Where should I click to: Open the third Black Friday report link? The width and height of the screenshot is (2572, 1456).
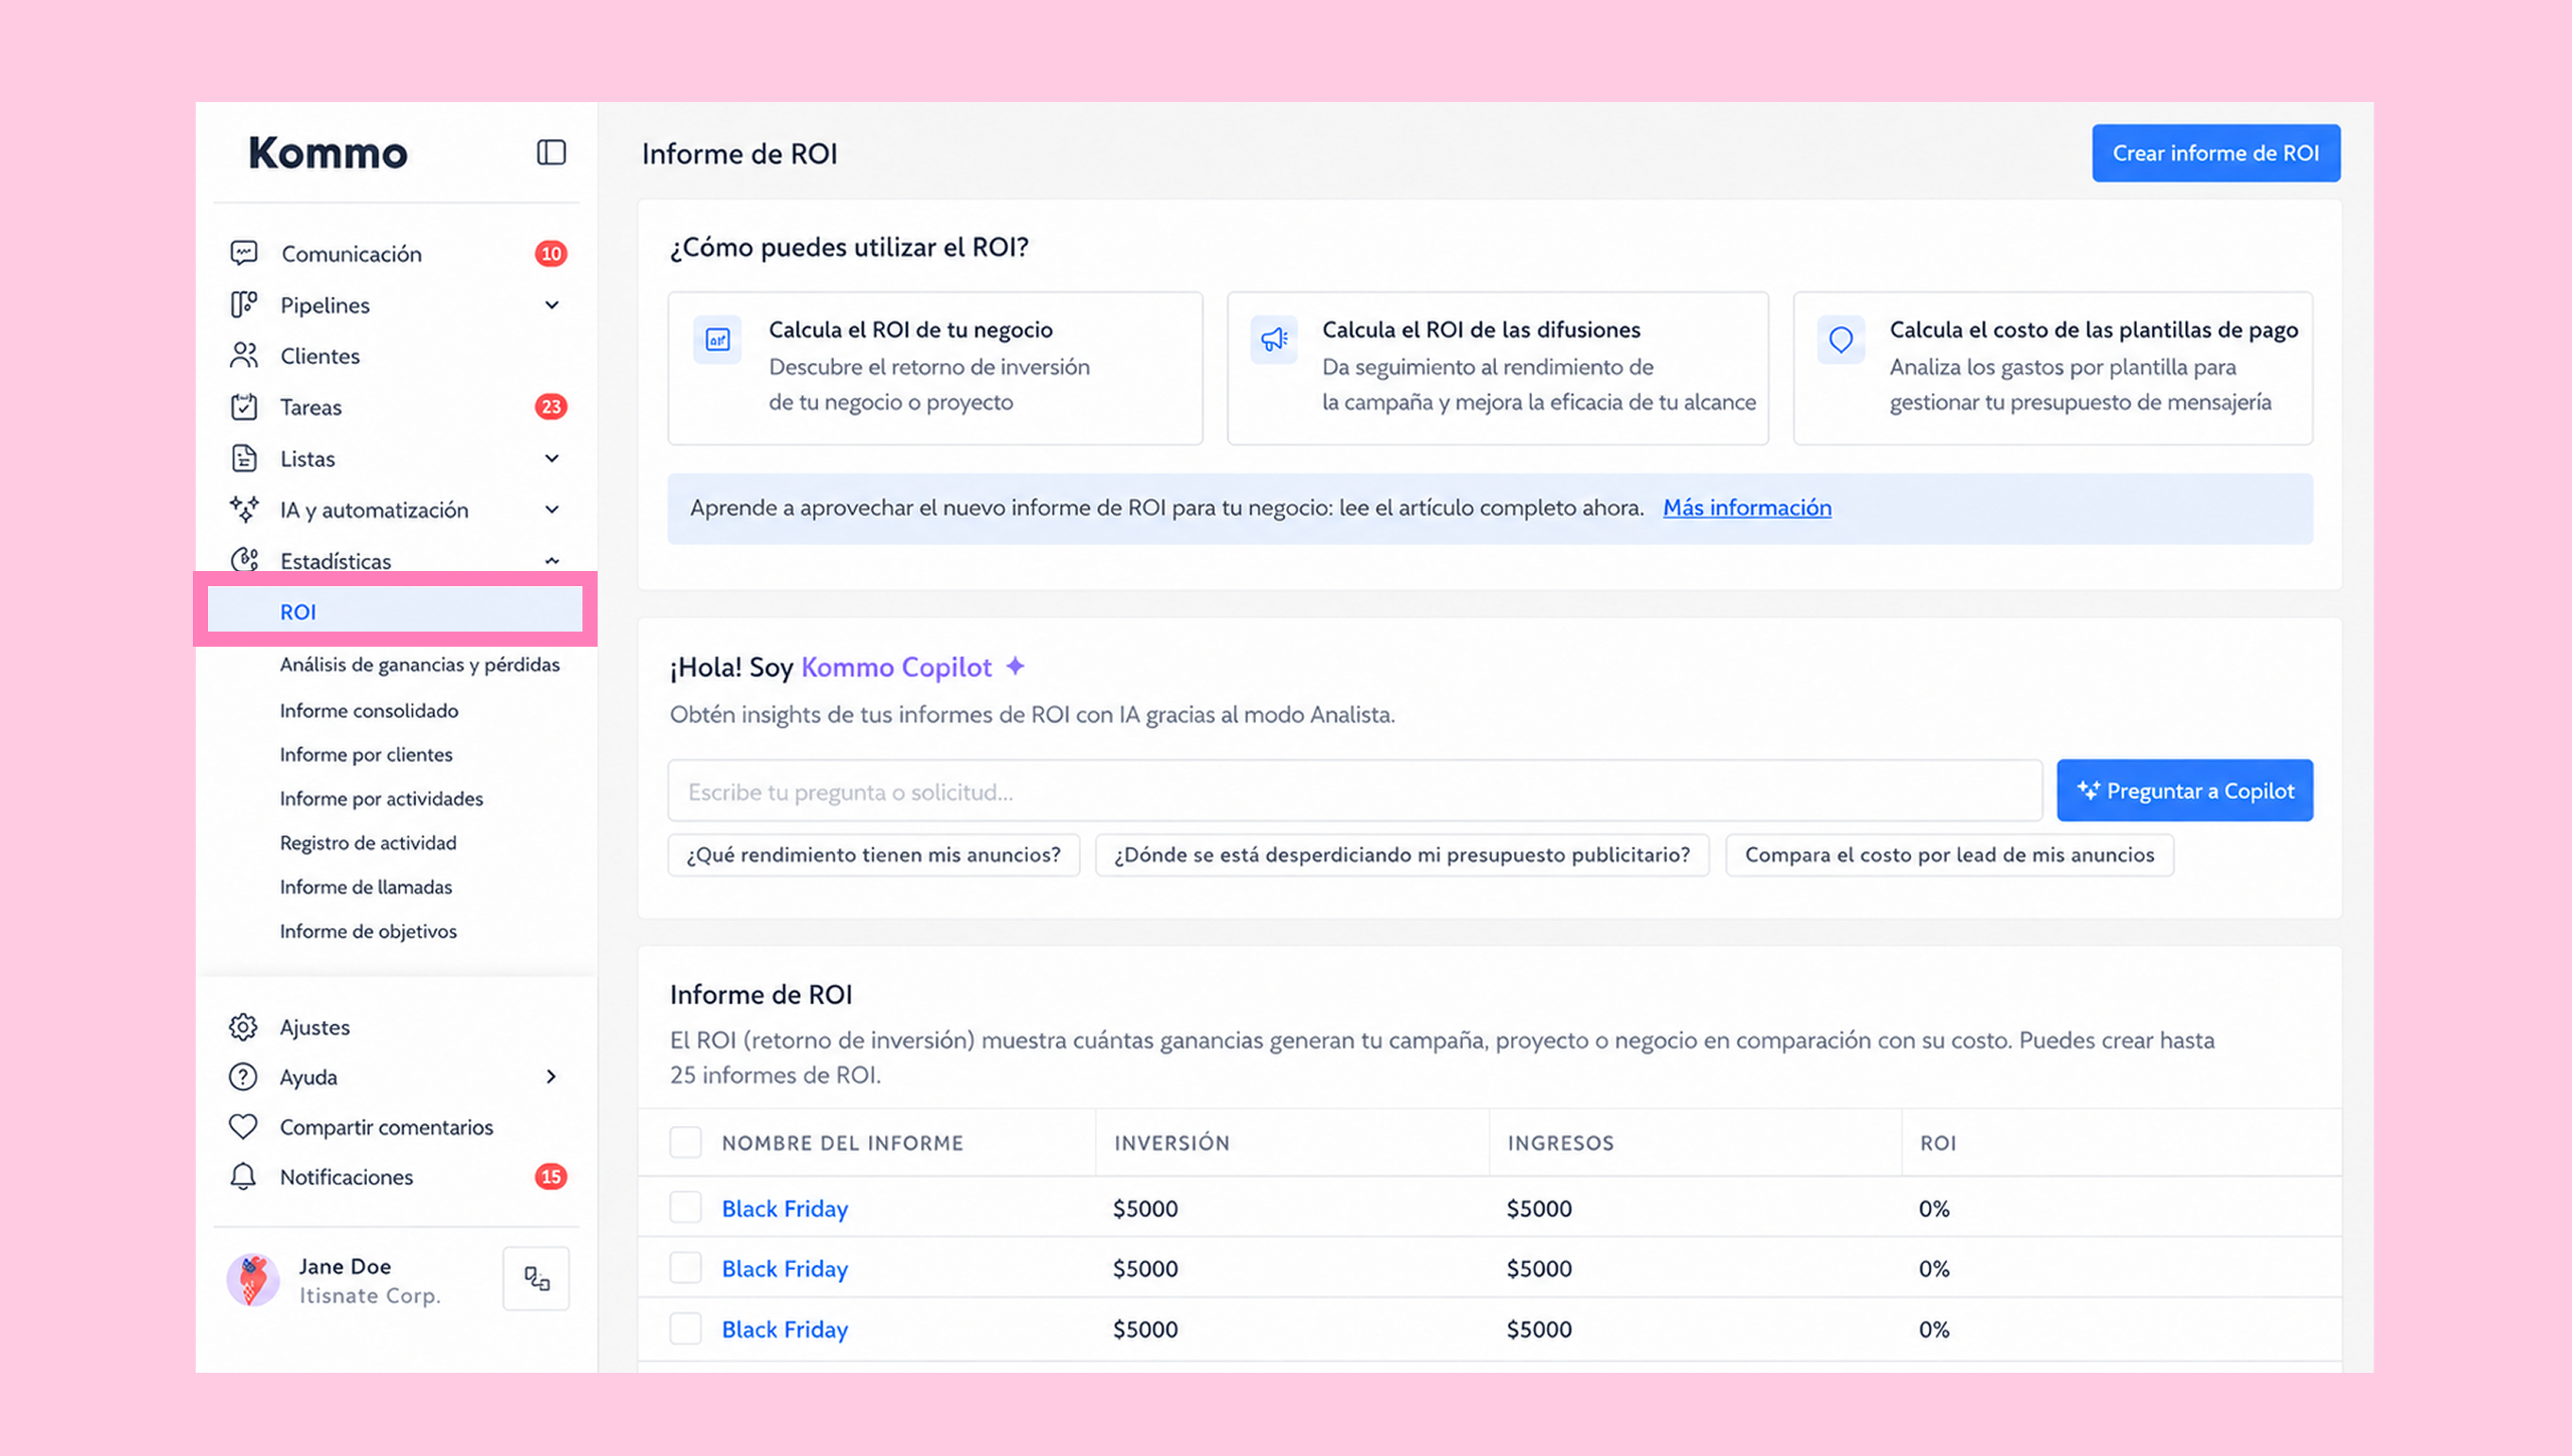point(784,1329)
